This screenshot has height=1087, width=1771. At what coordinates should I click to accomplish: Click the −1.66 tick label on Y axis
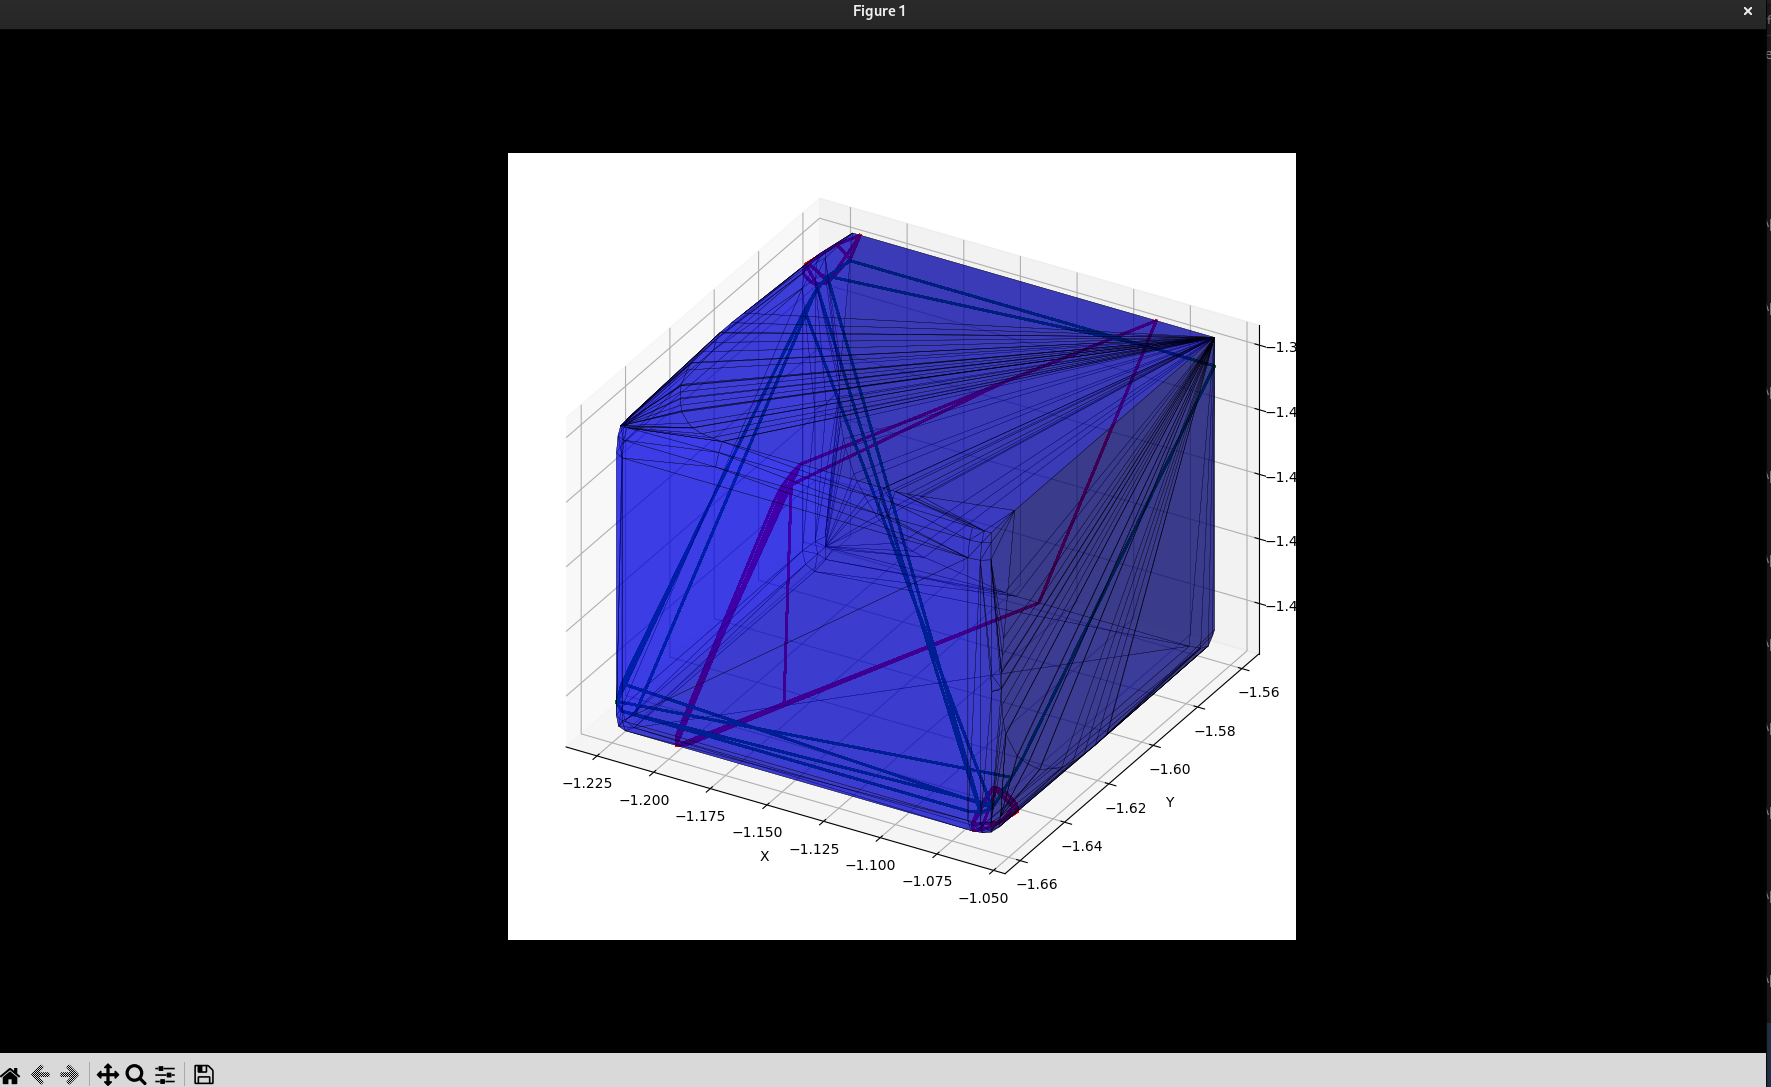pos(1037,884)
